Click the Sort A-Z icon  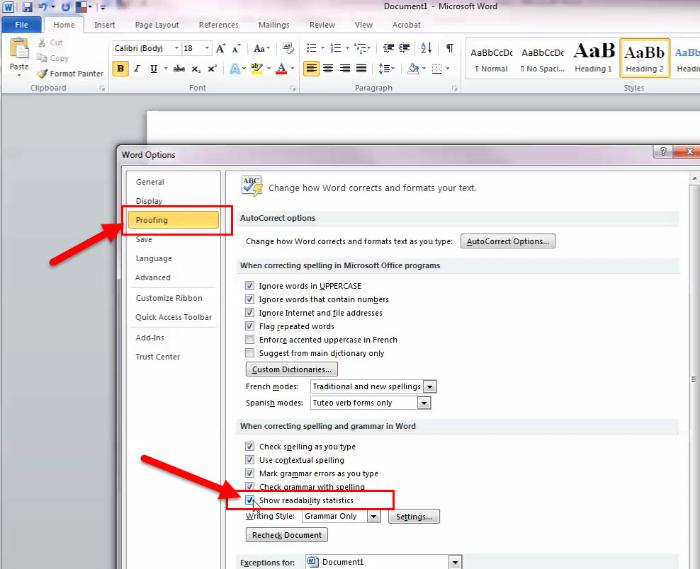click(426, 48)
